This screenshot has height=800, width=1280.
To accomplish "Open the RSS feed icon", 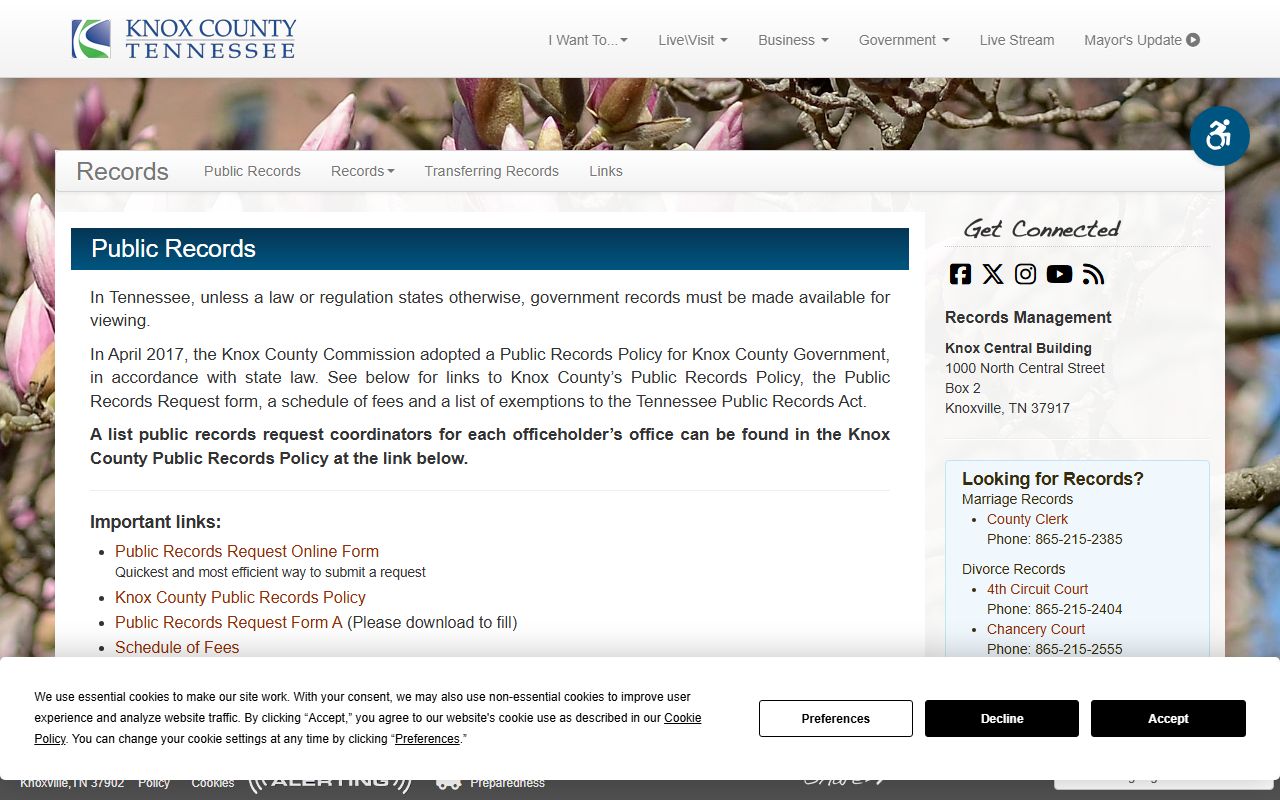I will pyautogui.click(x=1093, y=274).
